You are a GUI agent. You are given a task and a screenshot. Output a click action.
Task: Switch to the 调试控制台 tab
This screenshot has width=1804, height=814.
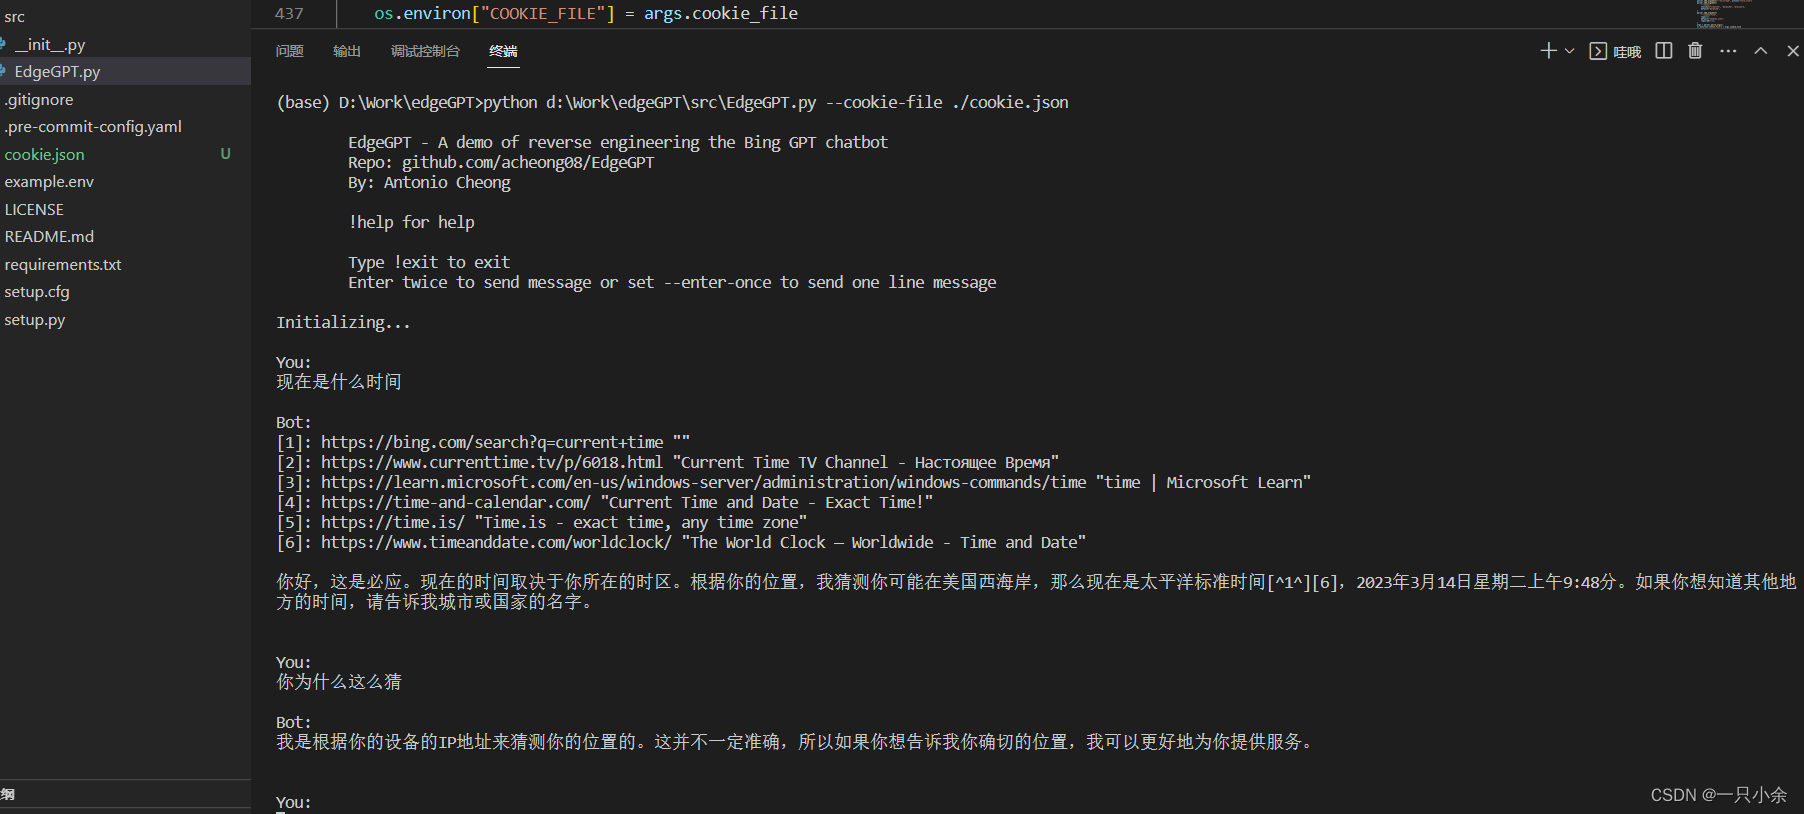pyautogui.click(x=425, y=51)
